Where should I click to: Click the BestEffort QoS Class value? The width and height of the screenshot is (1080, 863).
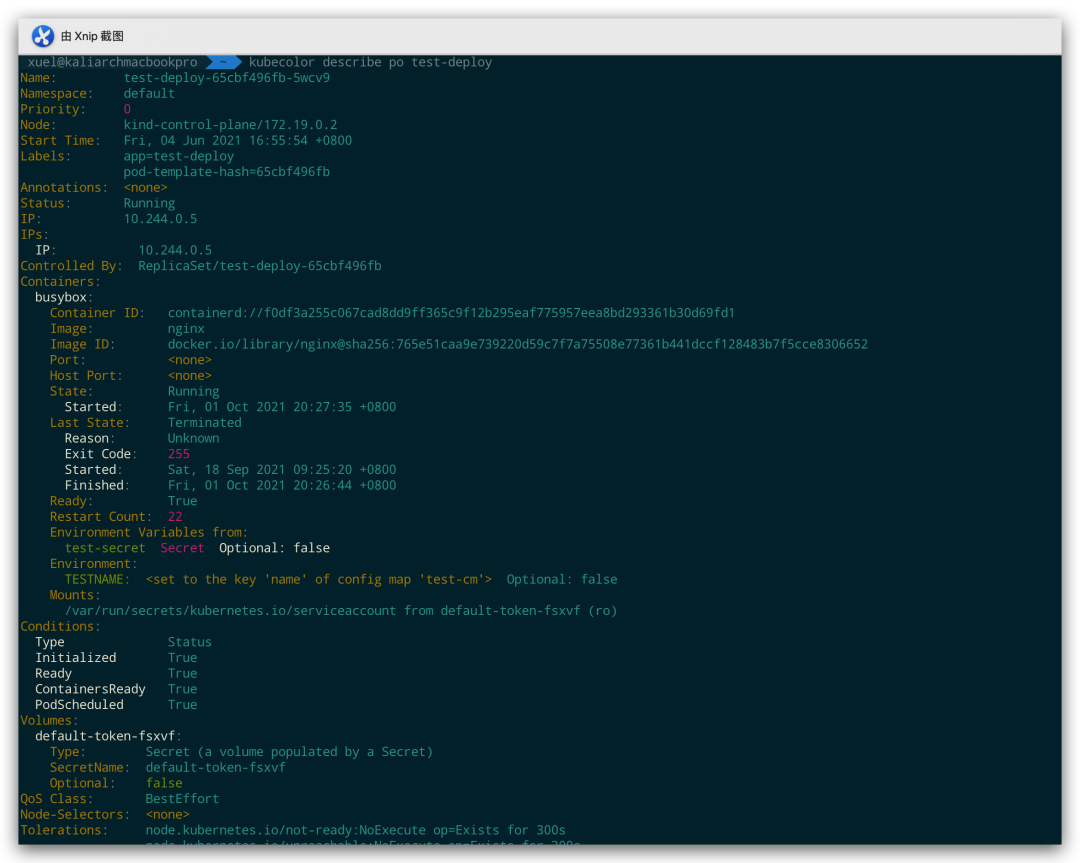182,799
